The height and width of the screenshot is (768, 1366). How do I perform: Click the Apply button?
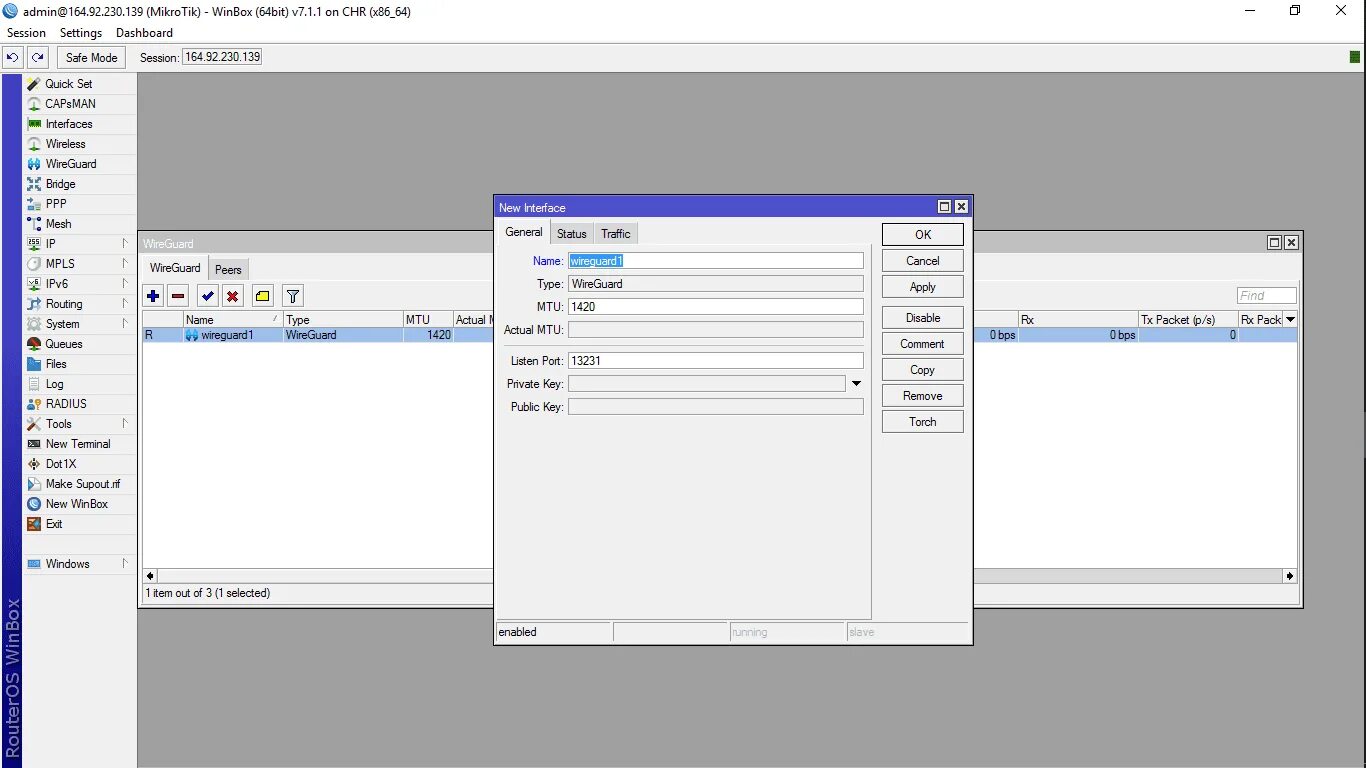tap(923, 287)
